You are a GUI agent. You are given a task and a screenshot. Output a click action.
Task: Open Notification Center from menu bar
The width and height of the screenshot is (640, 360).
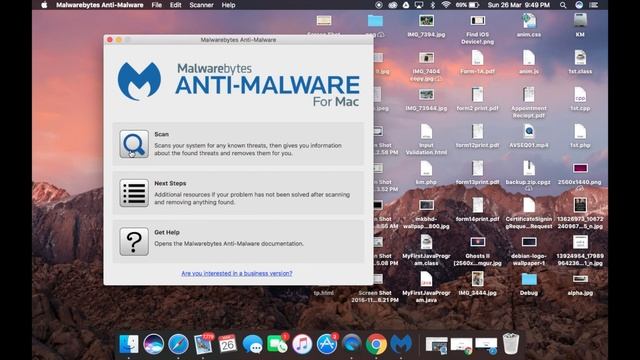point(593,5)
